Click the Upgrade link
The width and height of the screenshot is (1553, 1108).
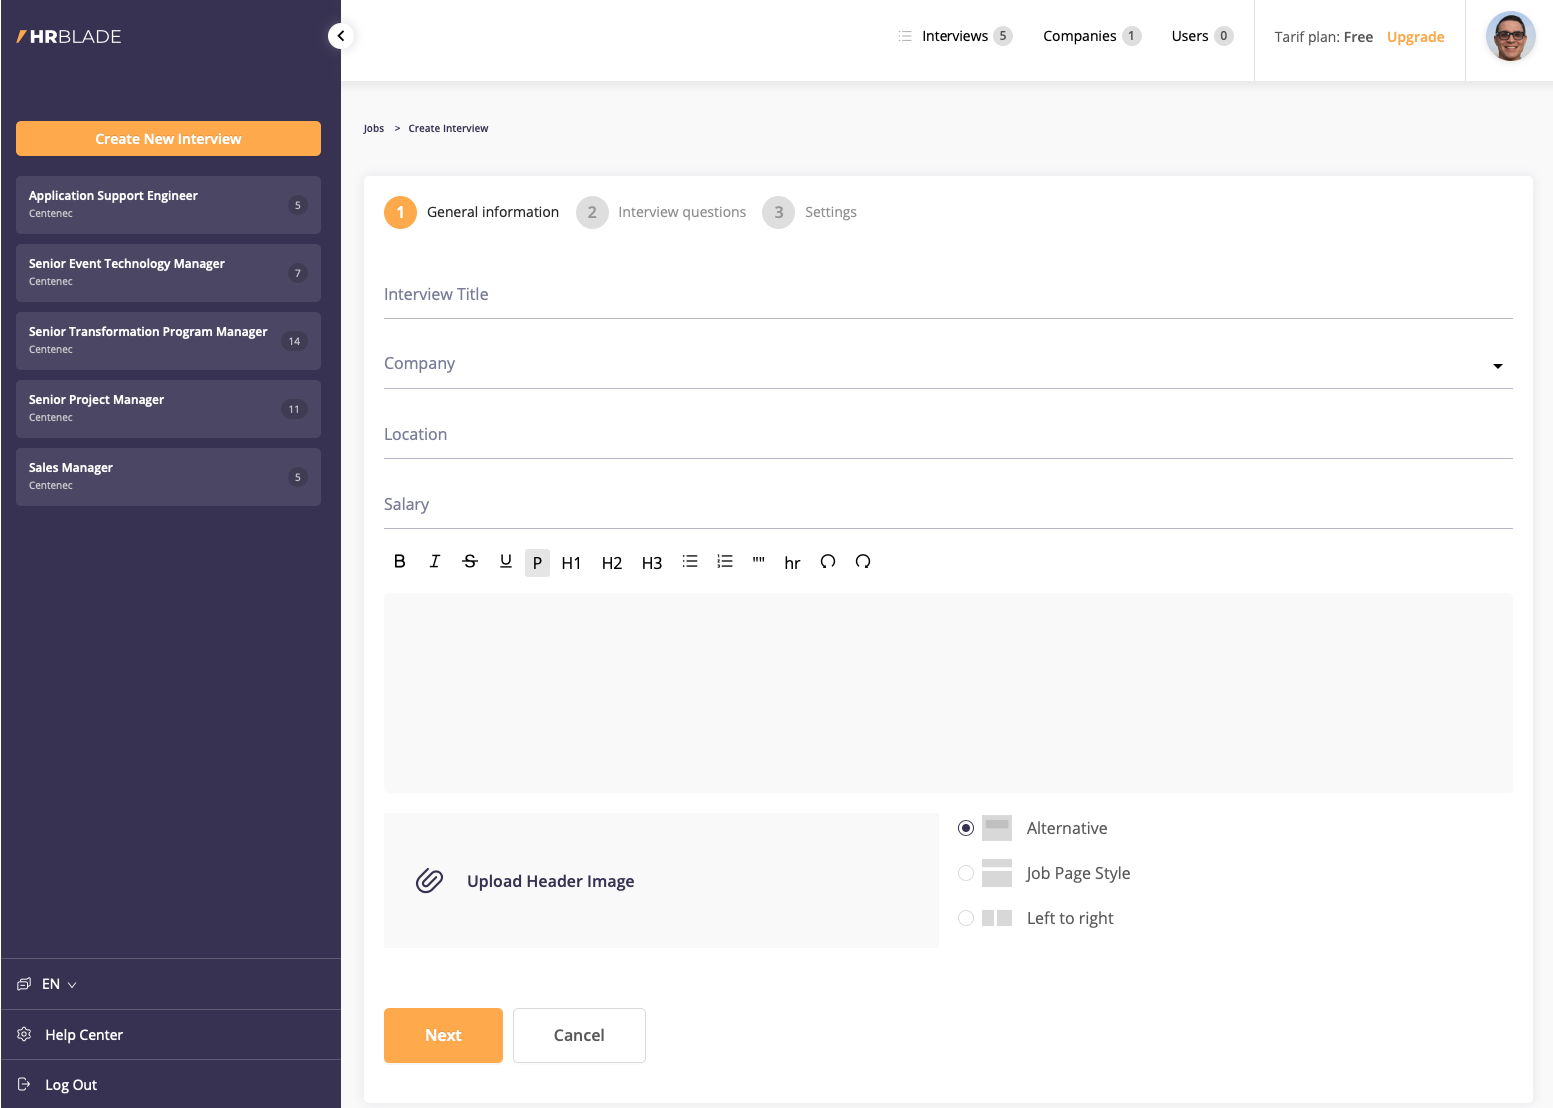[x=1415, y=37]
